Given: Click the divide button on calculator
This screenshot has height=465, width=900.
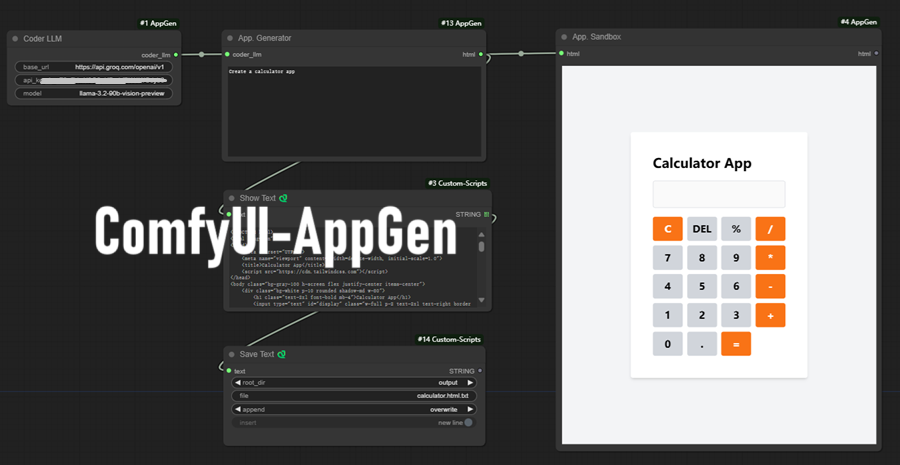Looking at the screenshot, I should [x=770, y=228].
